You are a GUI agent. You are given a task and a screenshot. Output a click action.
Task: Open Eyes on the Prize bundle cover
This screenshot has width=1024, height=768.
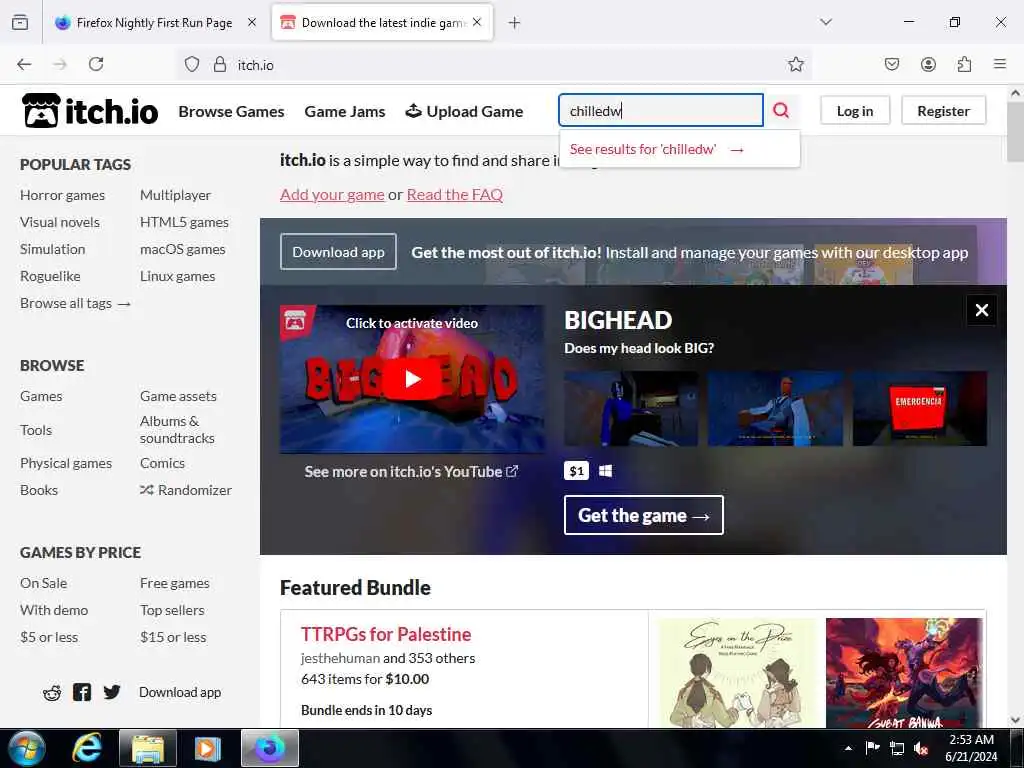point(737,673)
